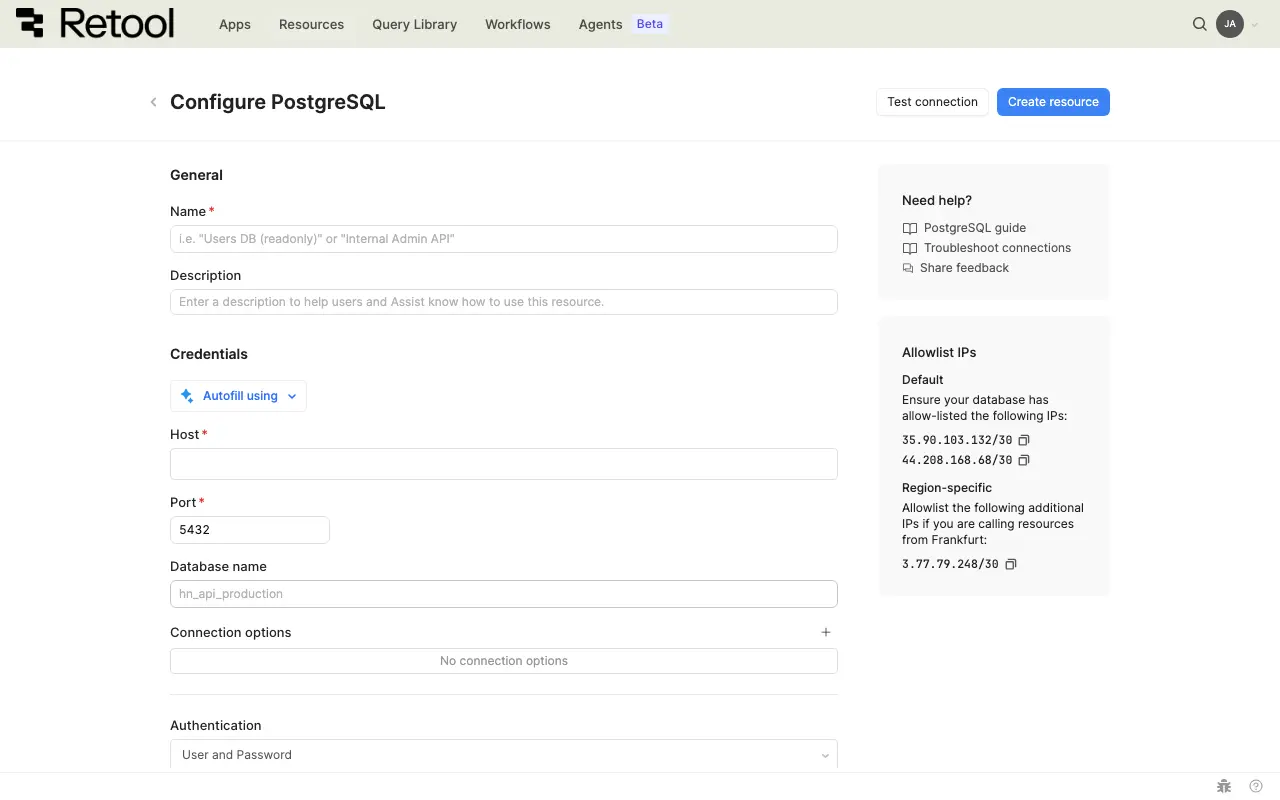Click the Test connection button
The width and height of the screenshot is (1280, 800).
[932, 102]
